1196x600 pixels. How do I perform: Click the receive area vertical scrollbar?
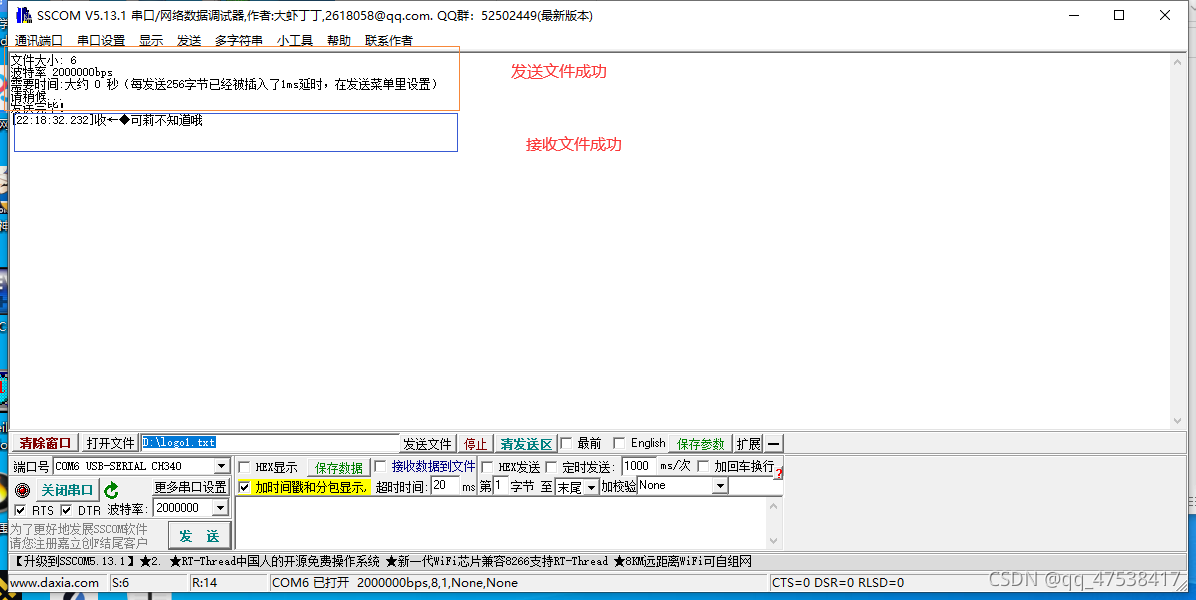click(x=1177, y=240)
